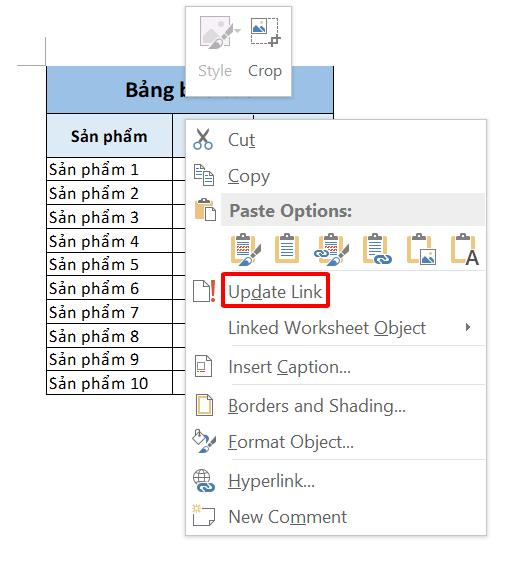Click the Update Link exclamation page icon

click(x=204, y=291)
